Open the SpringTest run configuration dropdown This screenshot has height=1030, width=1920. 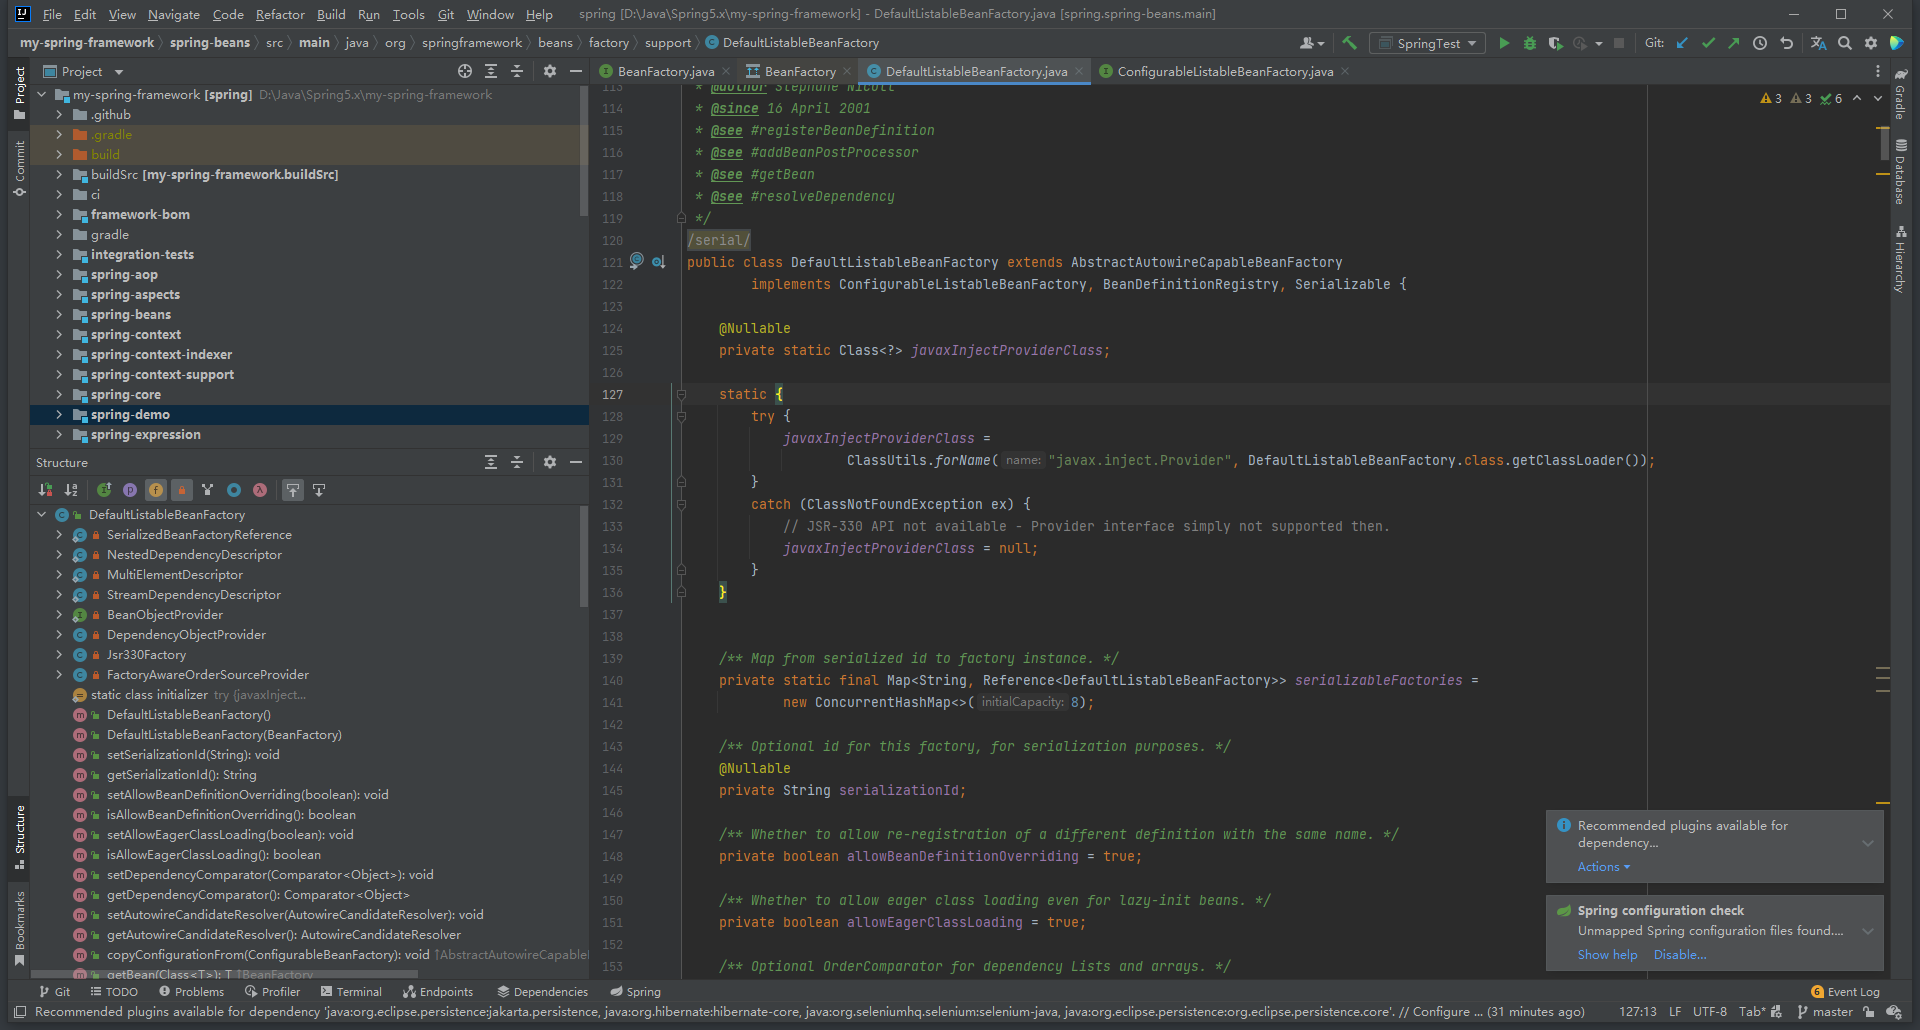[x=1428, y=43]
